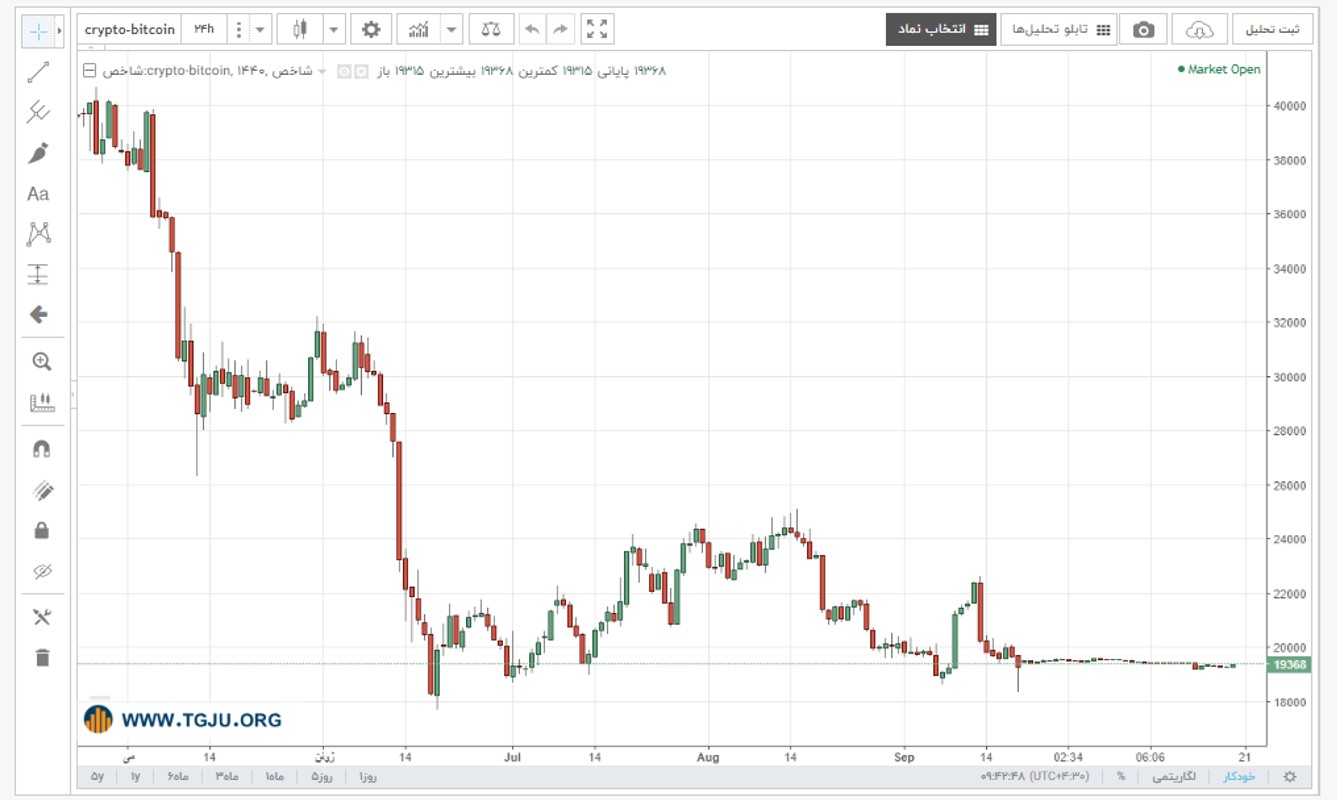
Task: Select the trend line drawing tool
Action: click(39, 72)
